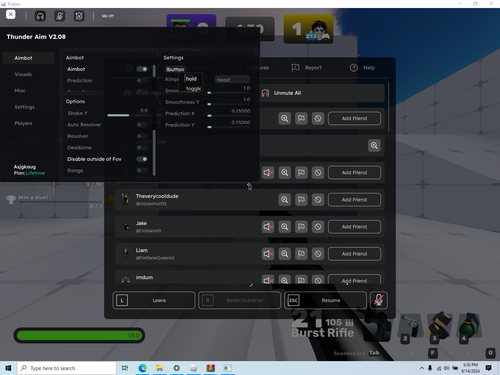
Task: Toggle Disable outside of Fov switch
Action: click(142, 159)
